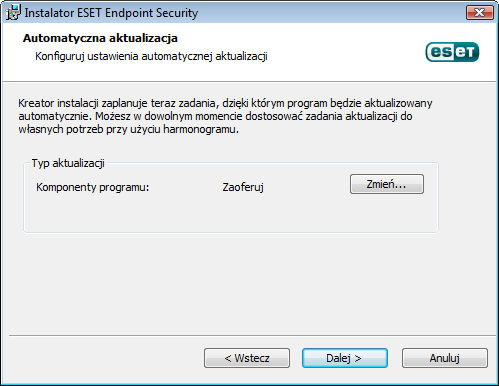Click the separator line above the navigation buttons
499x386 pixels.
click(x=252, y=336)
